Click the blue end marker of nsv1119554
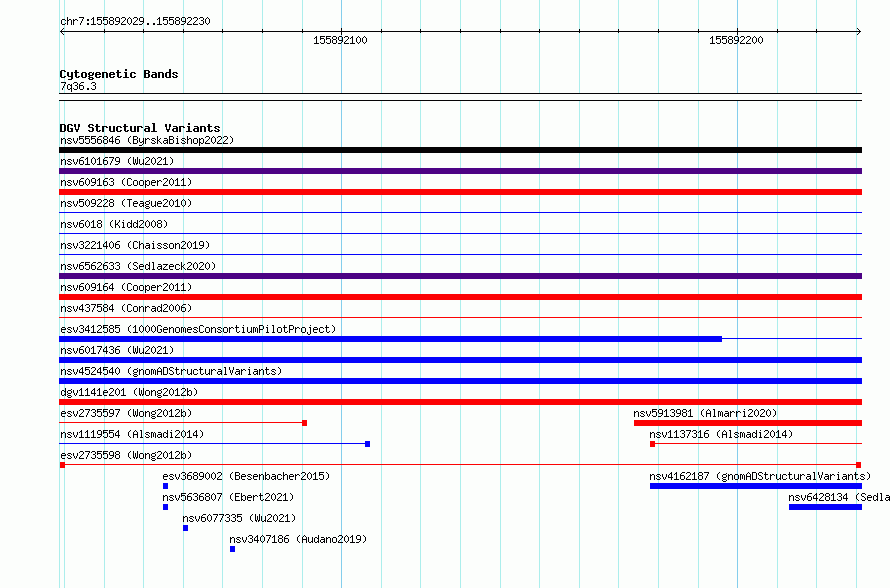This screenshot has height=588, width=890. pos(368,444)
